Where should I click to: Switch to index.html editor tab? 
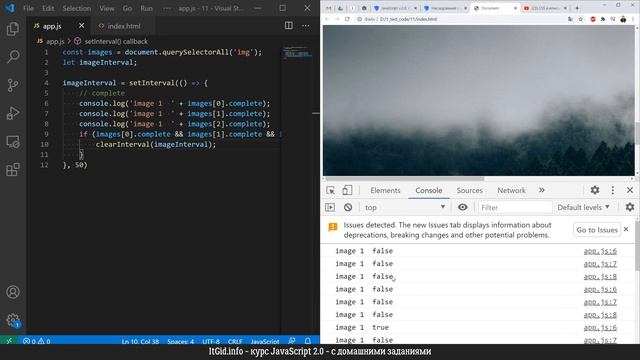124,26
